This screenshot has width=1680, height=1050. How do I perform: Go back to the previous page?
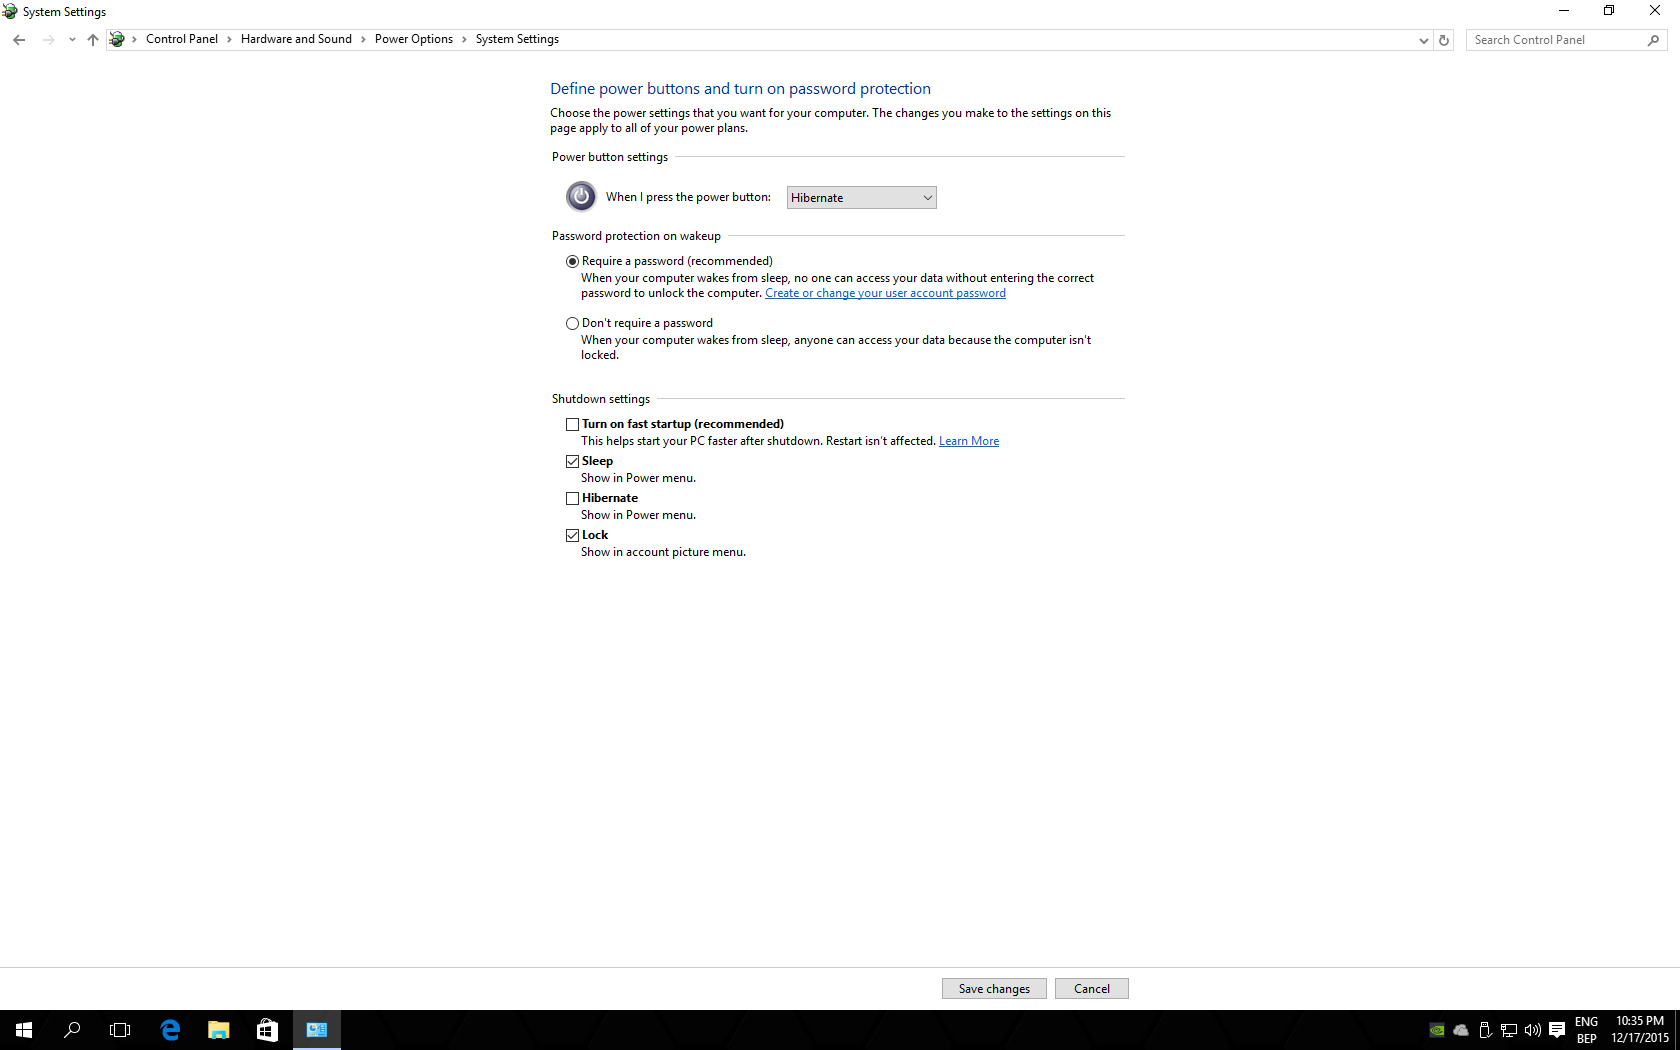19,40
